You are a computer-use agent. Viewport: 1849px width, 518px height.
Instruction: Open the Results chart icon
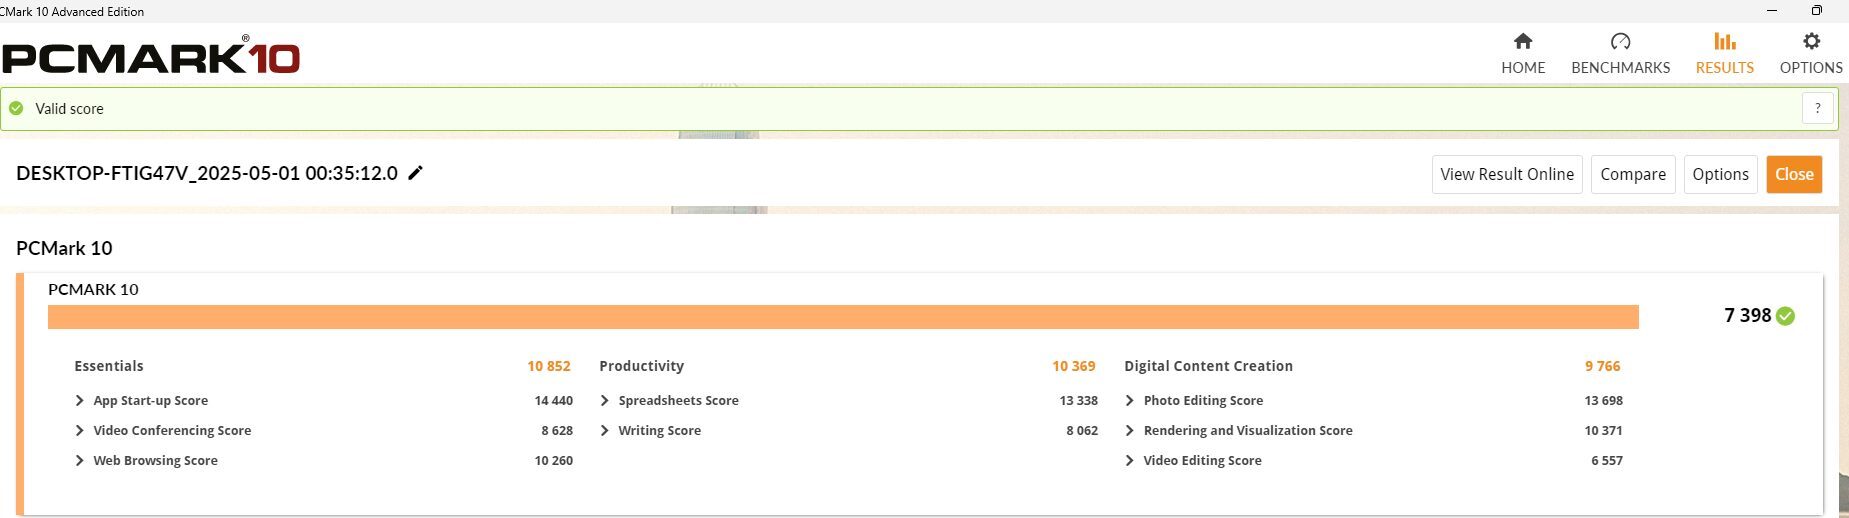coord(1724,41)
